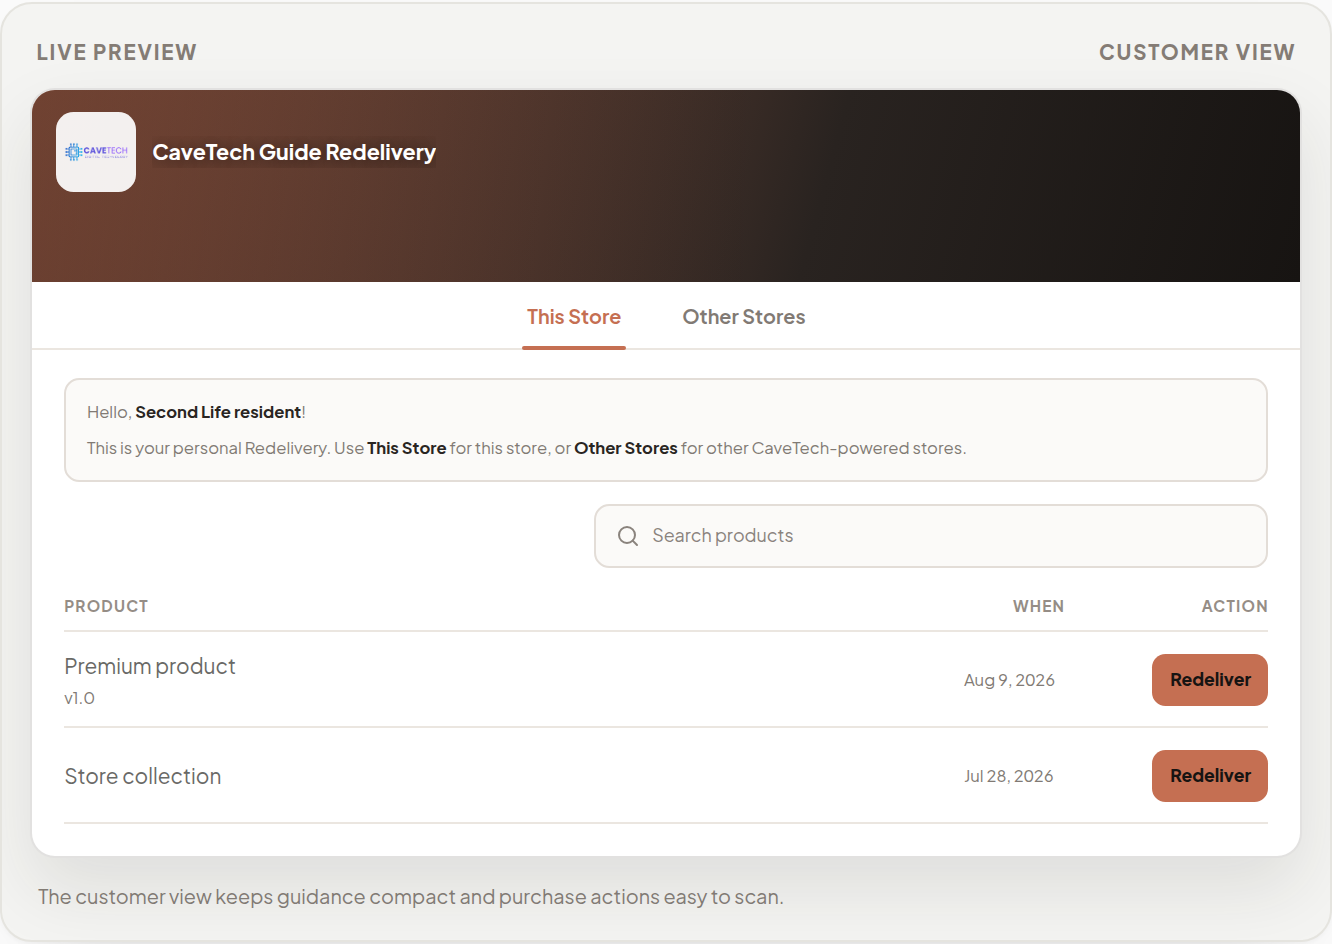
Task: Click the ACTION column header
Action: (x=1234, y=606)
